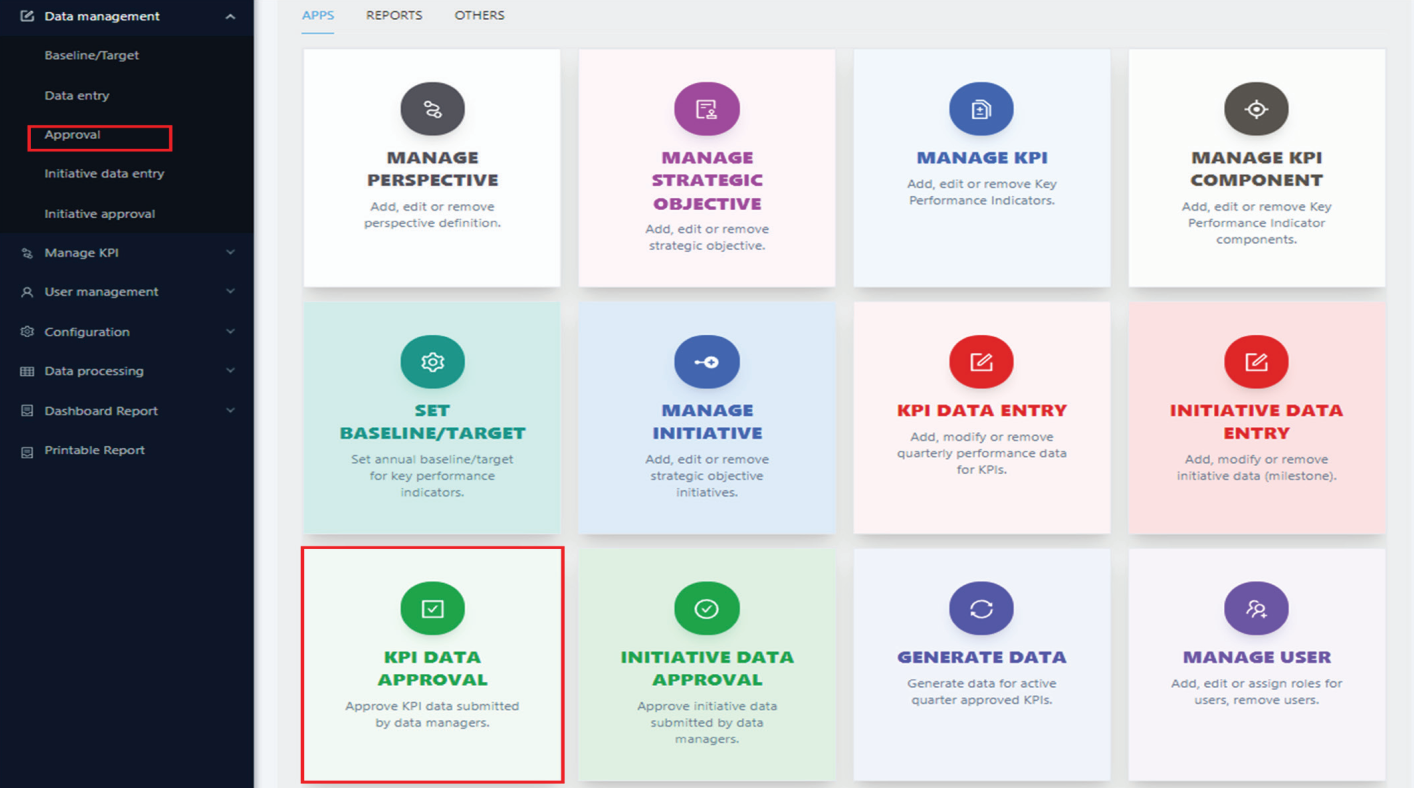
Task: Open Data entry in the sidebar
Action: click(x=77, y=95)
